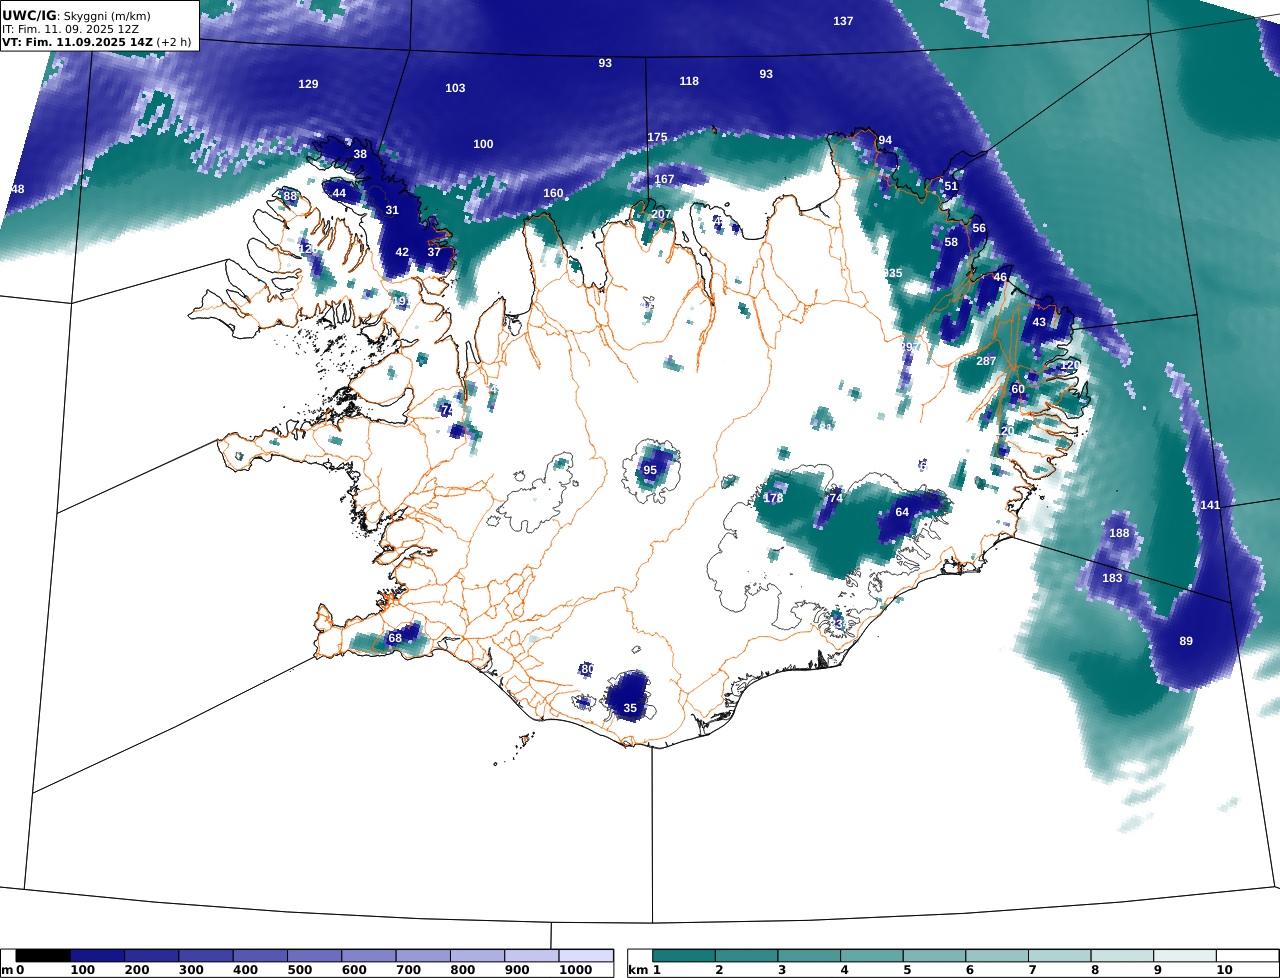Click the visibility value 160 on the map

pos(553,193)
